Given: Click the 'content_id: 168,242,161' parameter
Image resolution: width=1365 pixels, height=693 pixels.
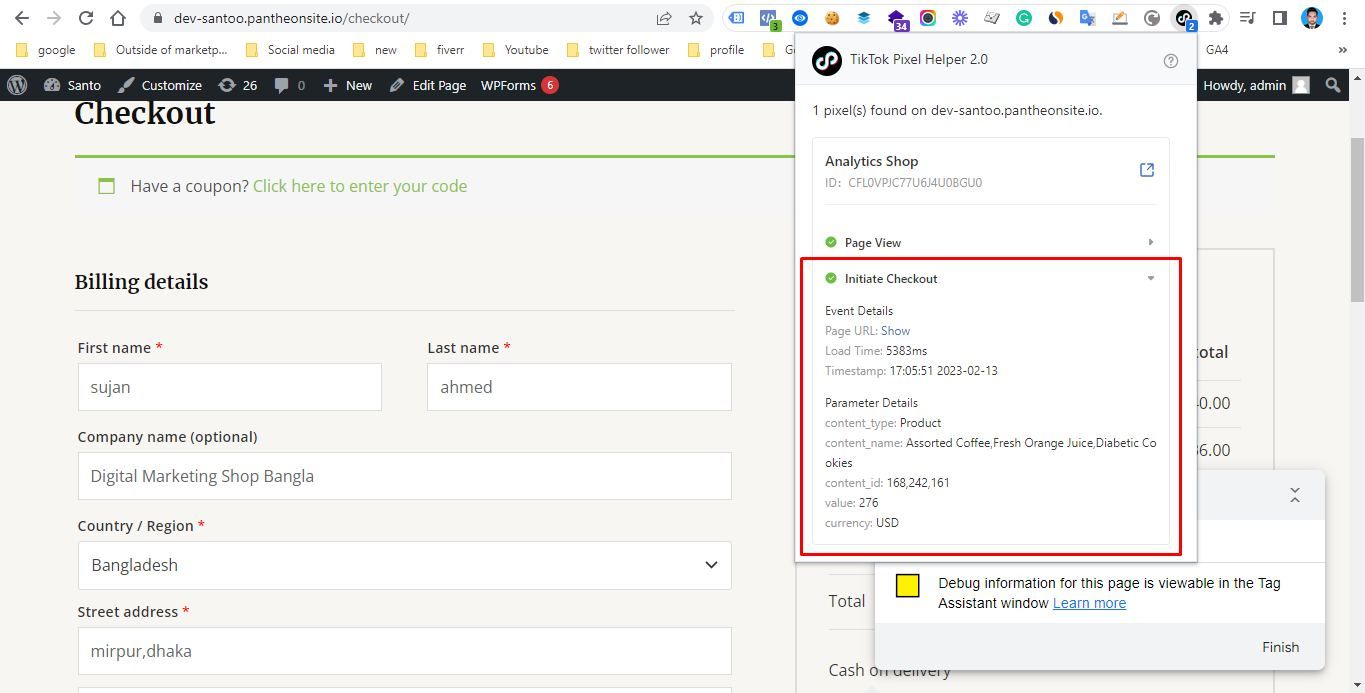Looking at the screenshot, I should tap(887, 483).
